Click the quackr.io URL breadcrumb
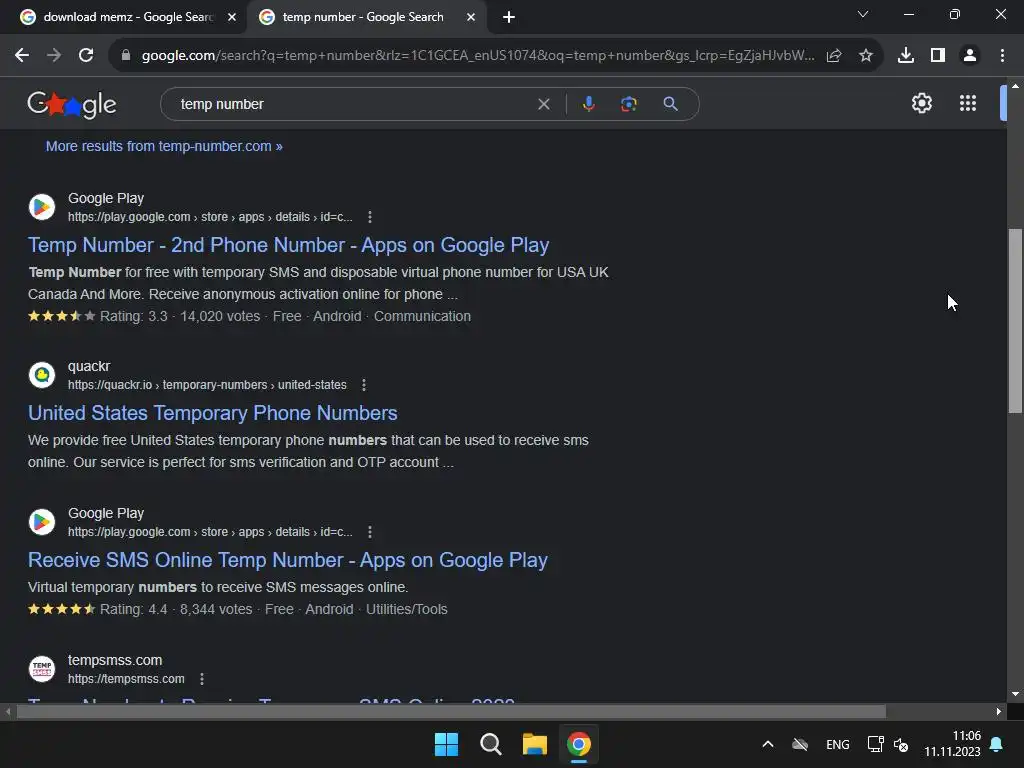Screen dimensions: 1024x768 click(207, 385)
